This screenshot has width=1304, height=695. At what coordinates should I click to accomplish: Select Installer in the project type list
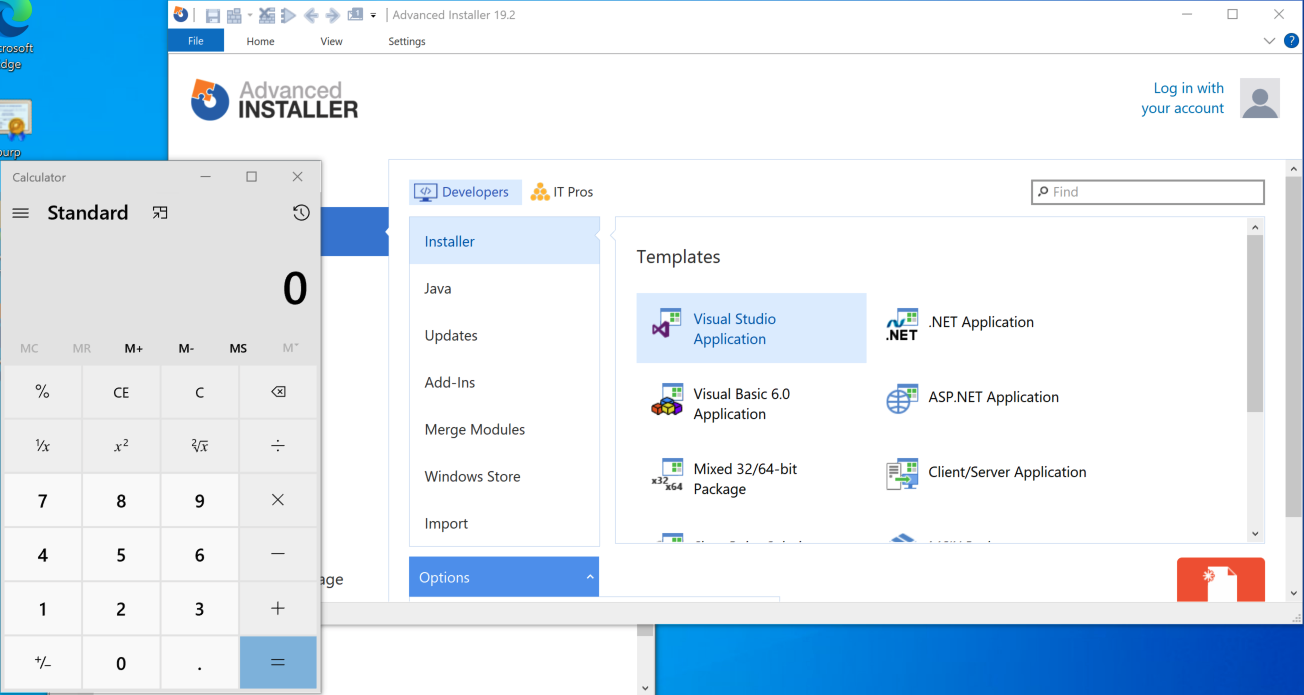coord(504,241)
